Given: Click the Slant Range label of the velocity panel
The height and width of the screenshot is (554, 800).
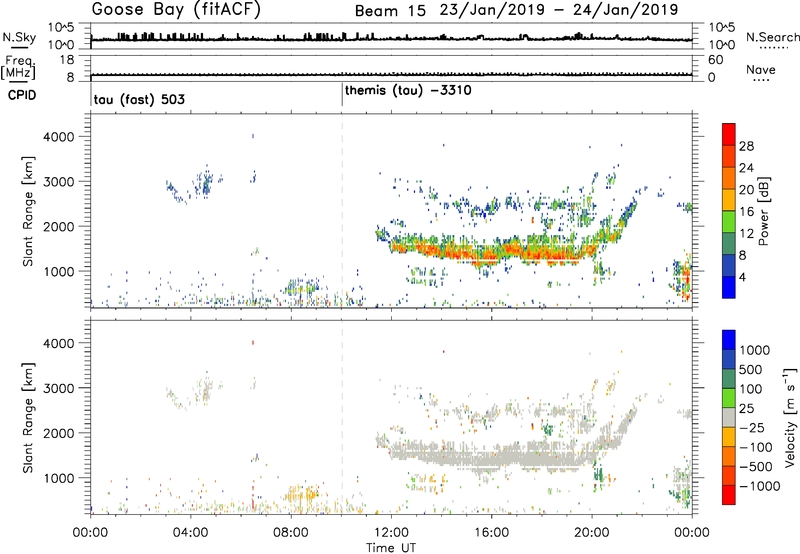Looking at the screenshot, I should pos(28,418).
